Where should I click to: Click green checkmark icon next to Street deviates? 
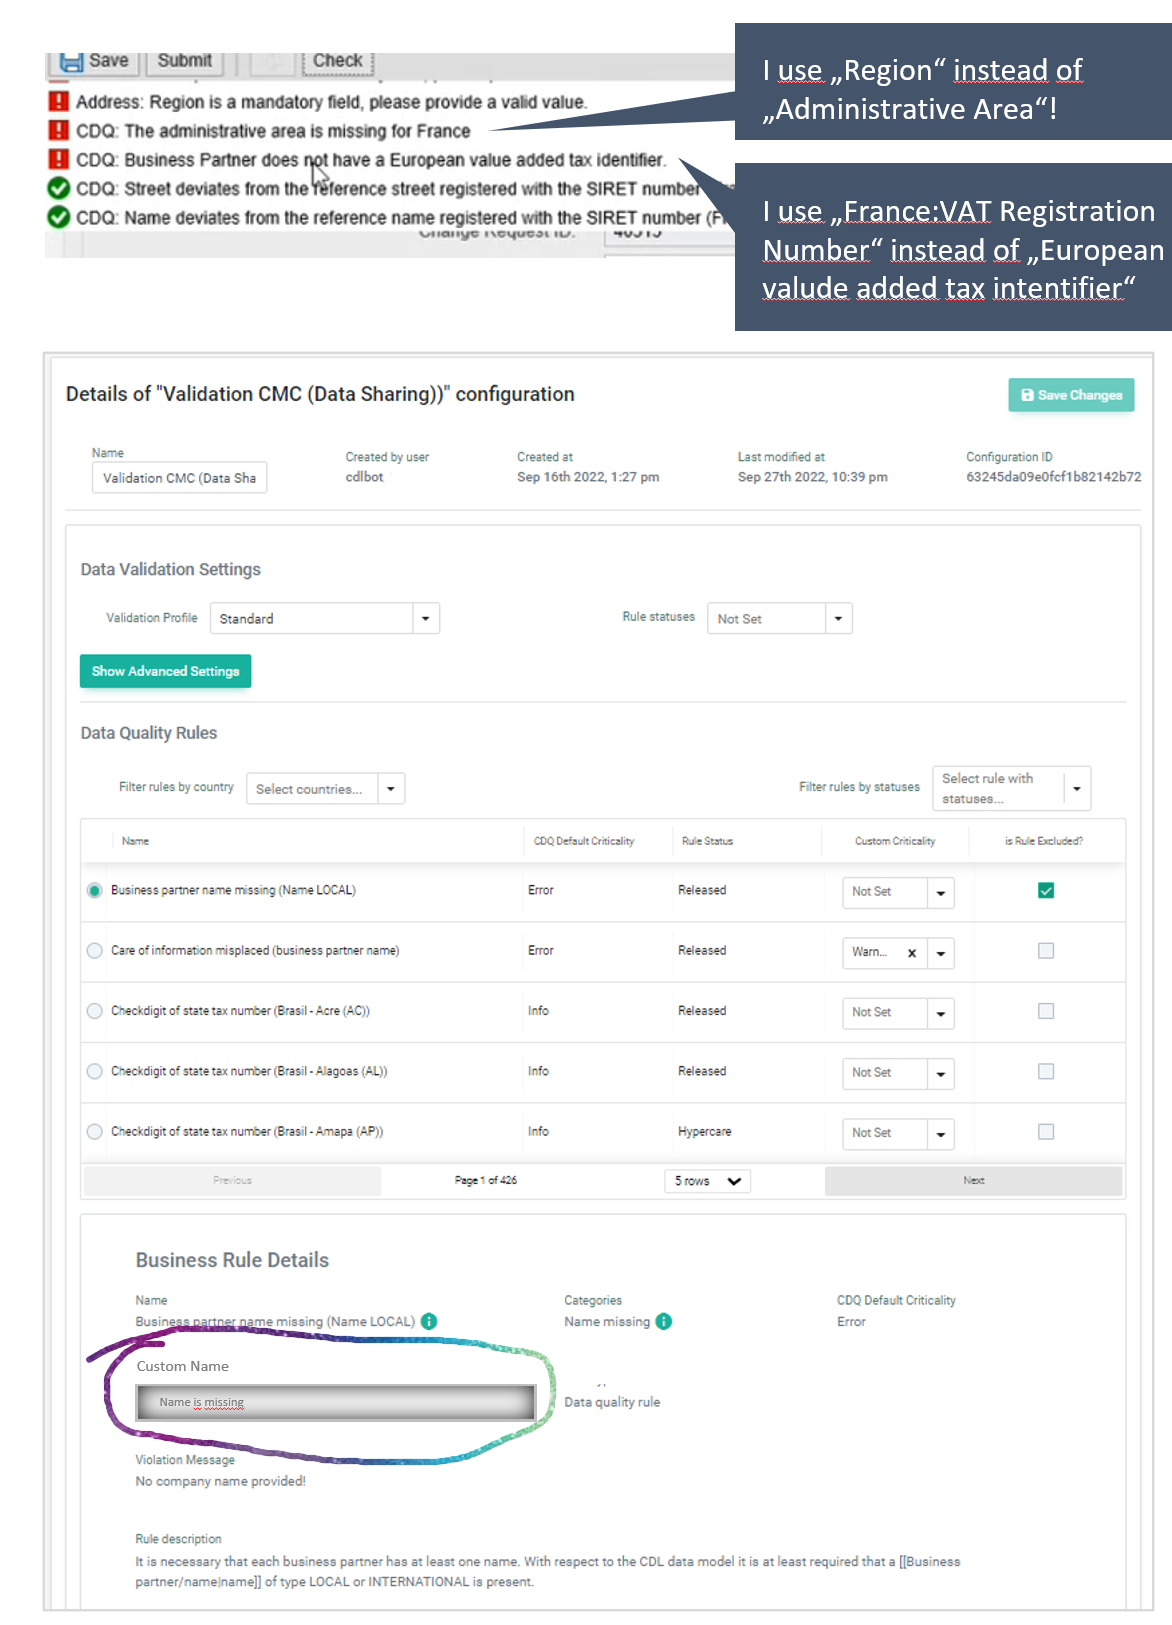click(x=59, y=189)
